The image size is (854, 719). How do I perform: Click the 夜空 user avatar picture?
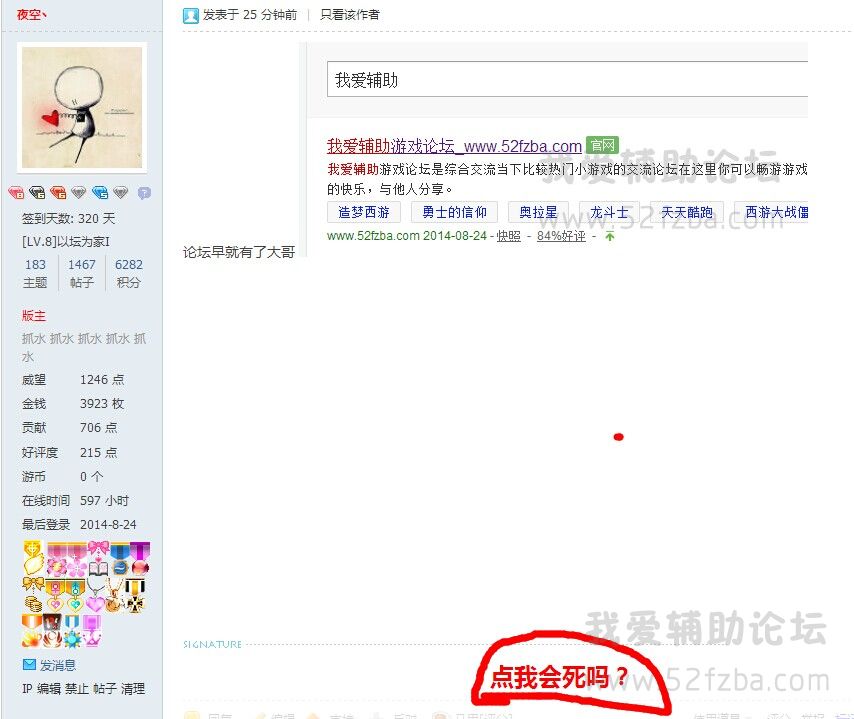click(82, 107)
